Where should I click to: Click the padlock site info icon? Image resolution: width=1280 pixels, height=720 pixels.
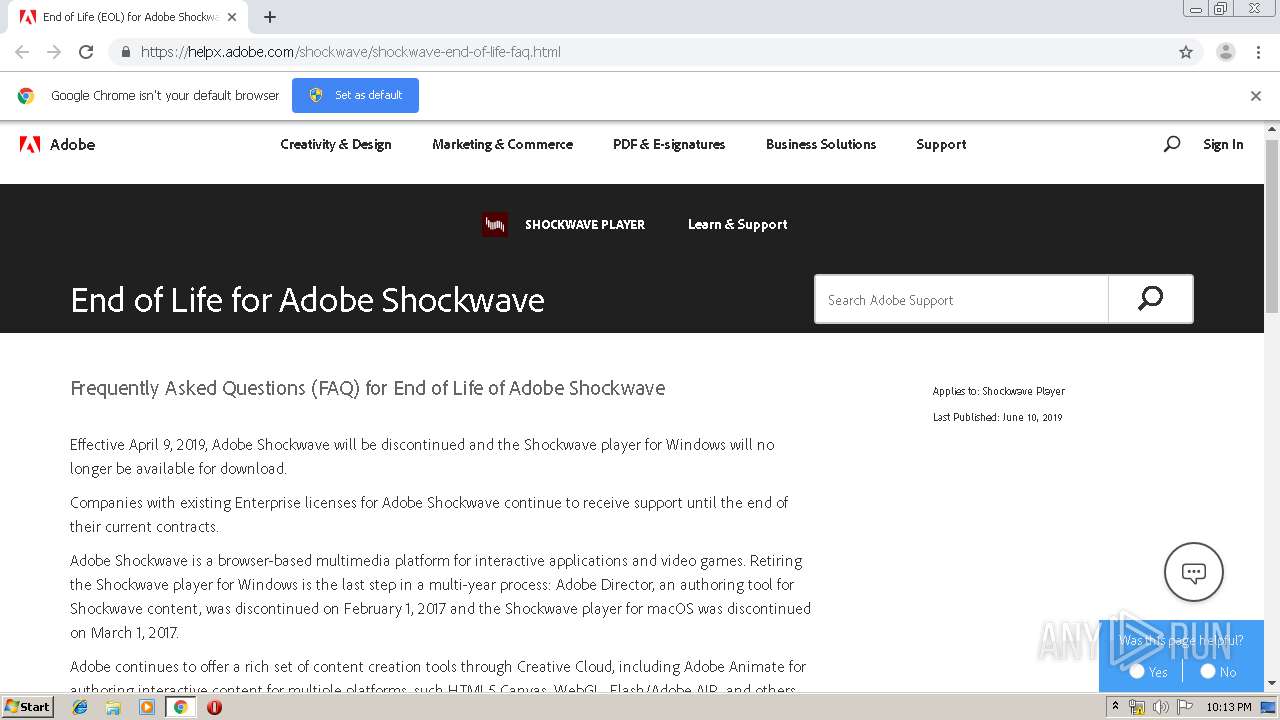coord(125,52)
